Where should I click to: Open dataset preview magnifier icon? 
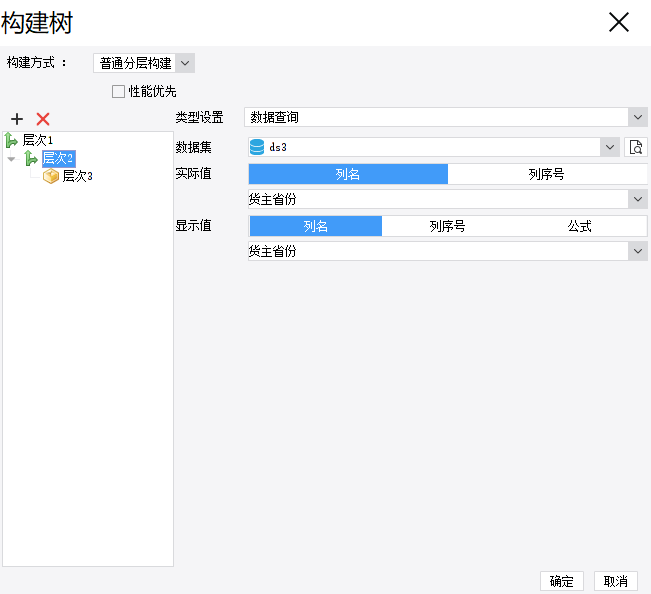point(636,147)
